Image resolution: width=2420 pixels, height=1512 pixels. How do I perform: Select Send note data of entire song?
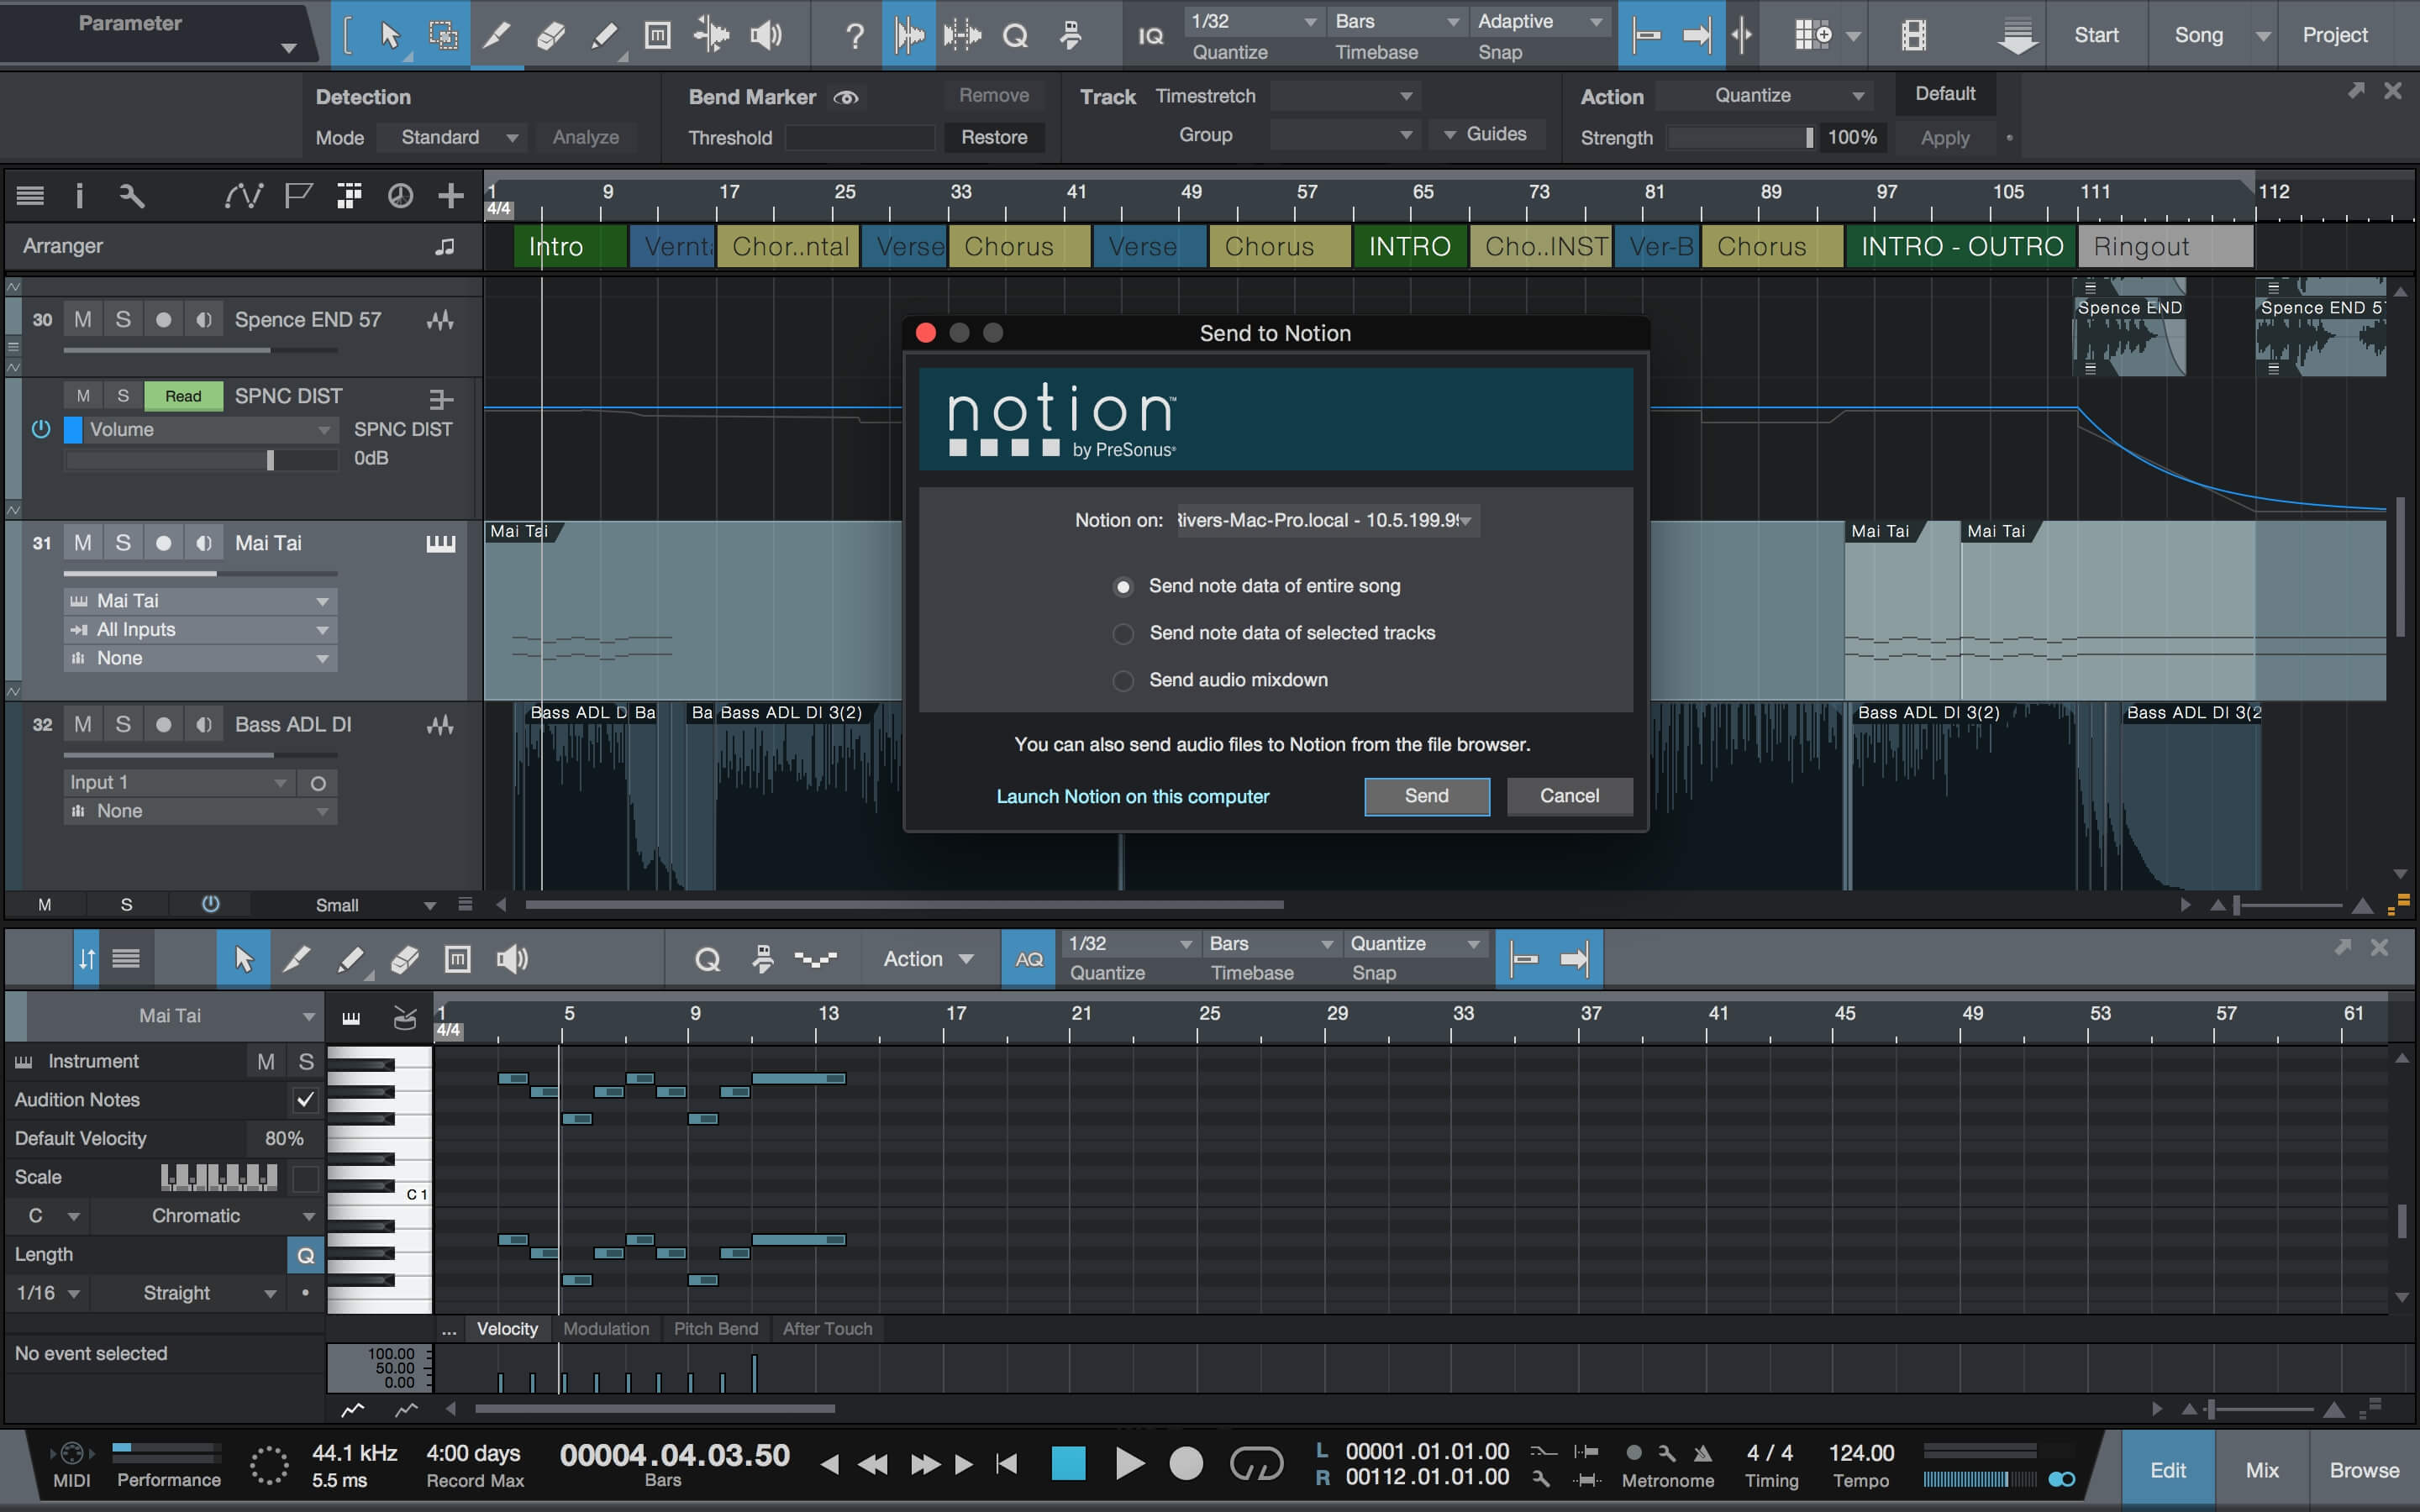point(1122,584)
